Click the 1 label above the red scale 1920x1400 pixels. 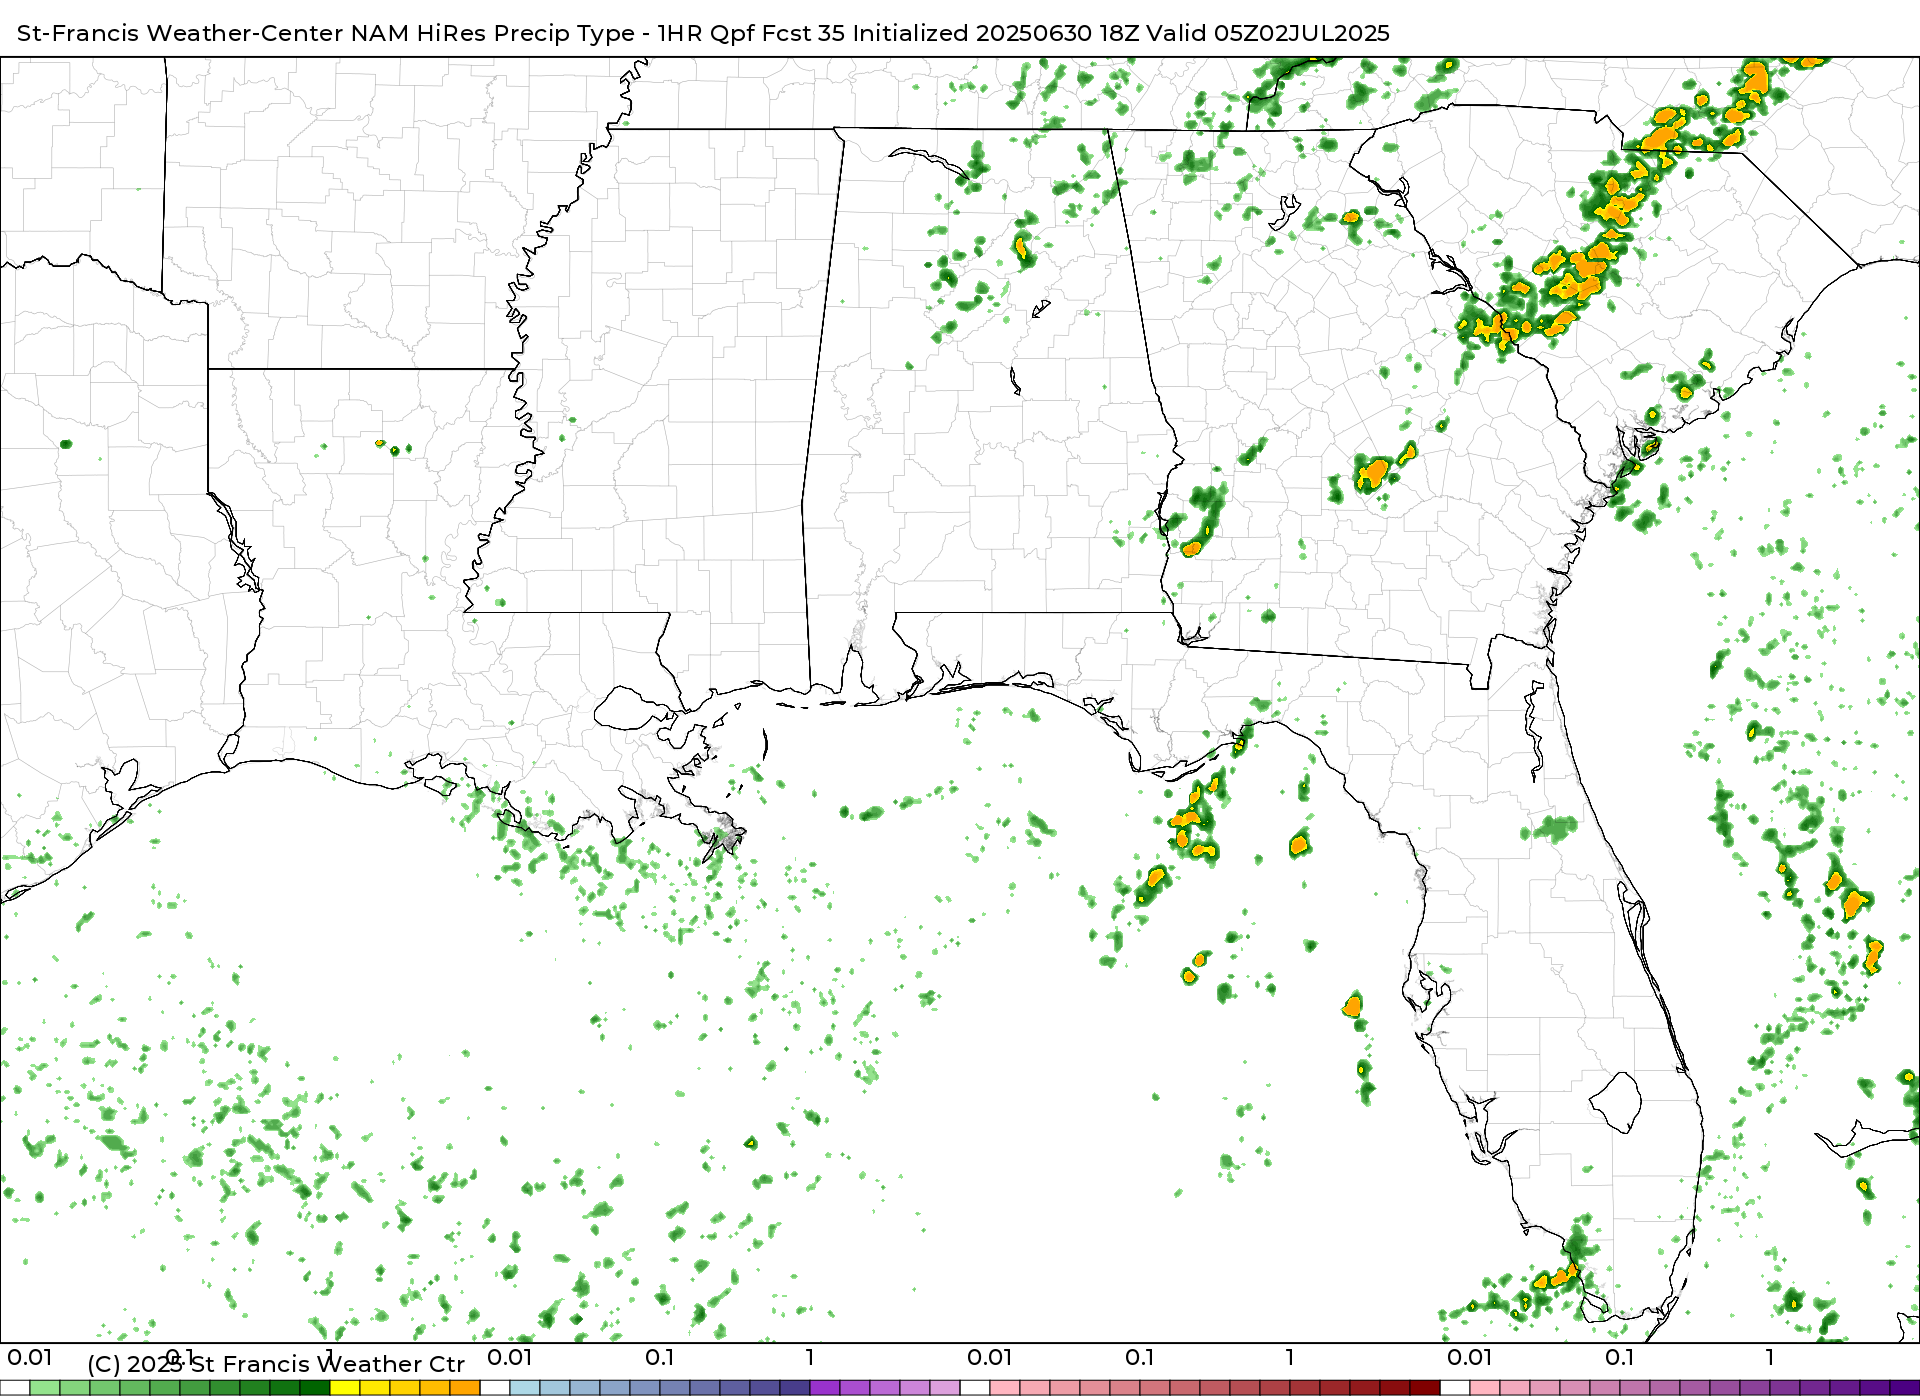pos(1290,1358)
